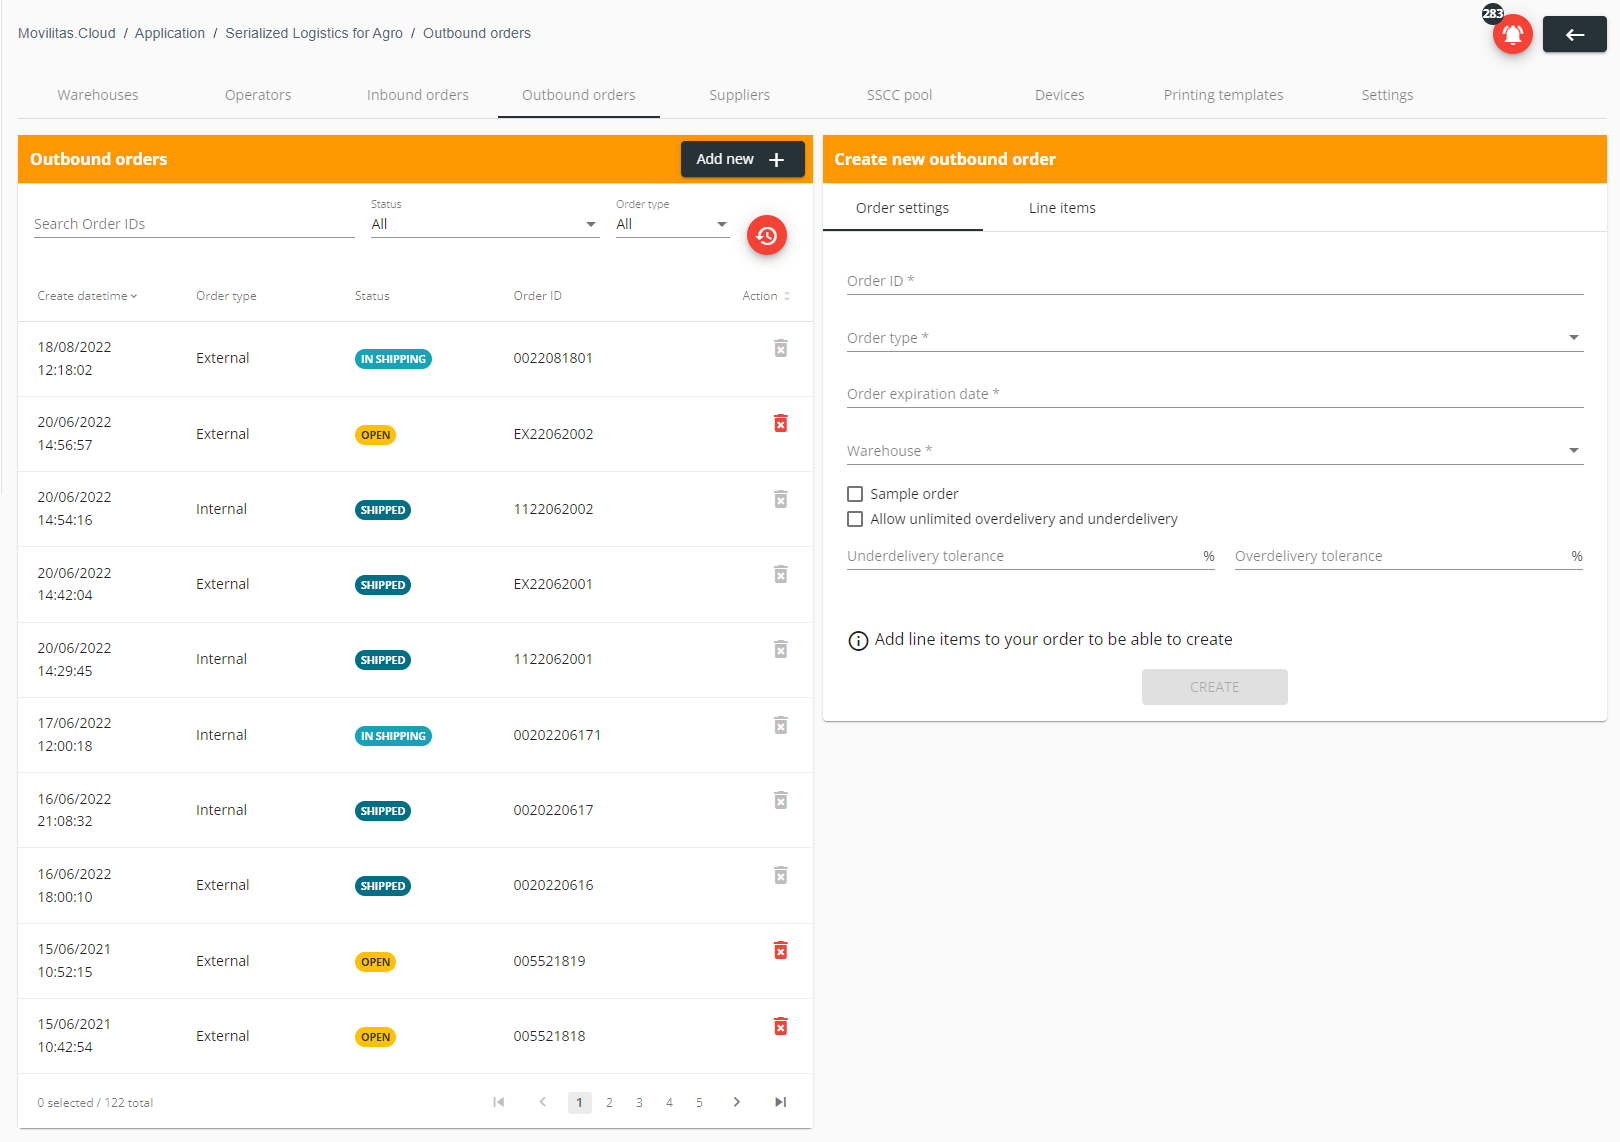The image size is (1620, 1142).
Task: Enable unlimited overdelivery and underdelivery
Action: pyautogui.click(x=855, y=519)
